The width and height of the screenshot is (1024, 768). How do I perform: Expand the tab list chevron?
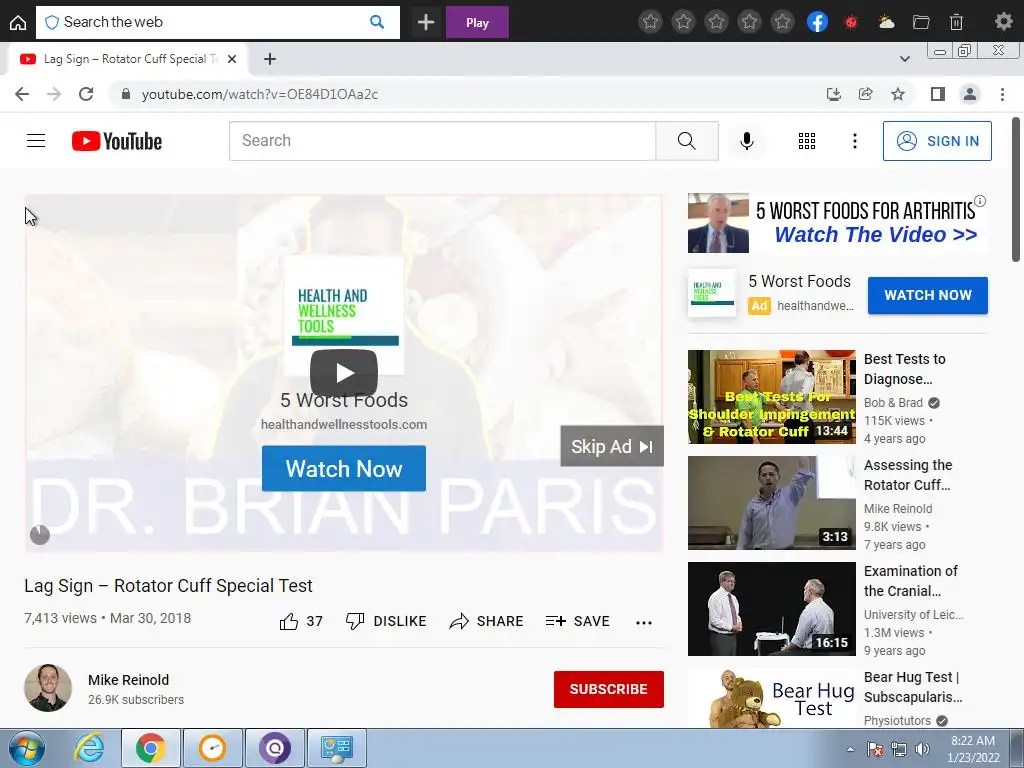coord(904,59)
